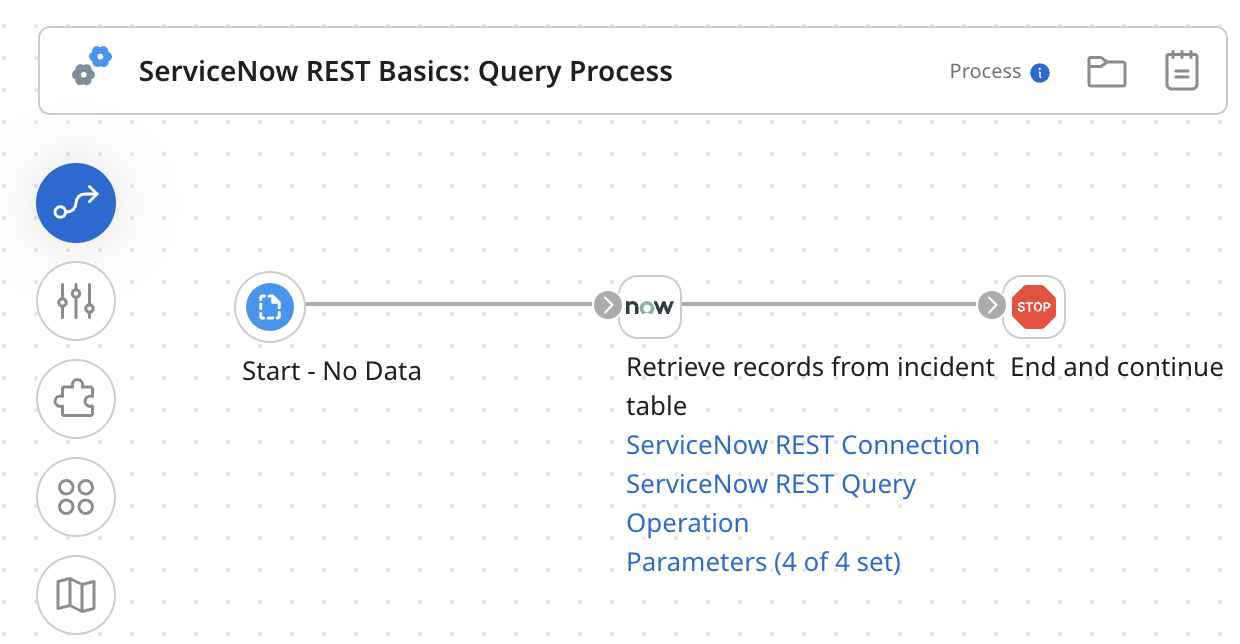Expand the input chevron on the End node
Viewport: 1240px width, 644px height.
click(x=990, y=307)
